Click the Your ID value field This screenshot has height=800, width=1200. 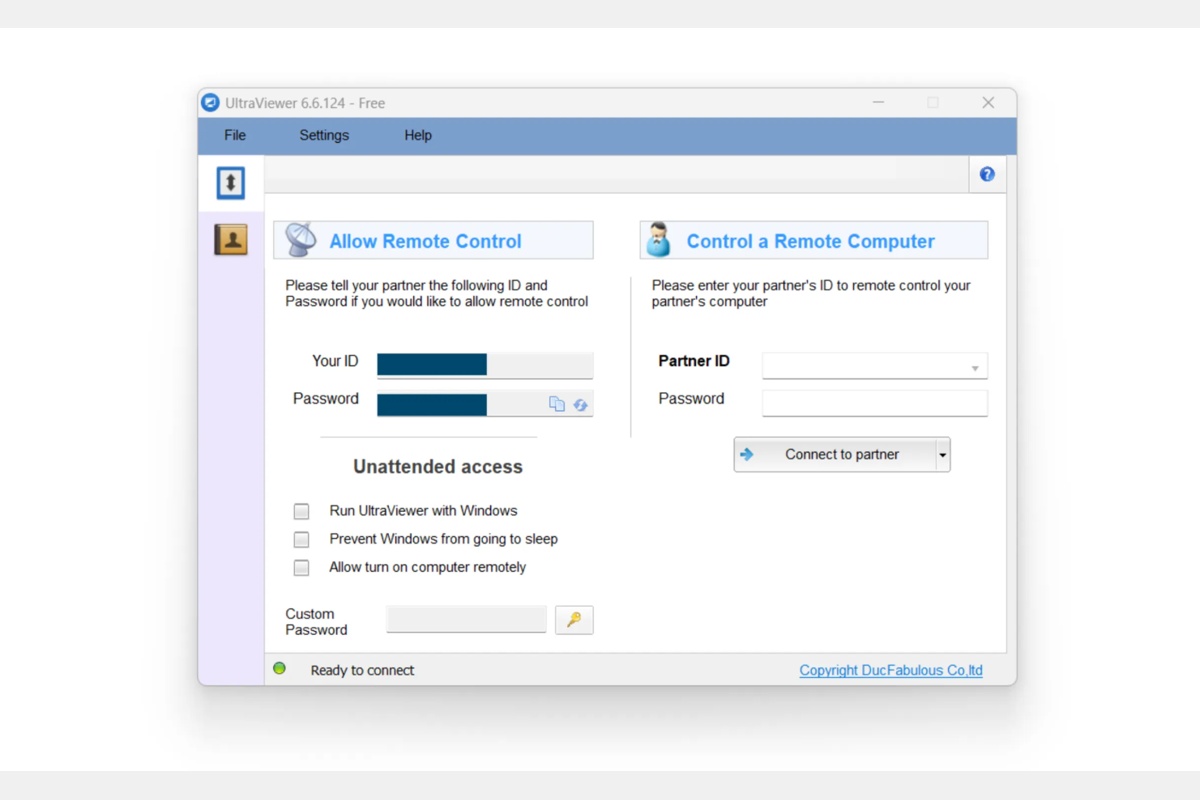[485, 365]
